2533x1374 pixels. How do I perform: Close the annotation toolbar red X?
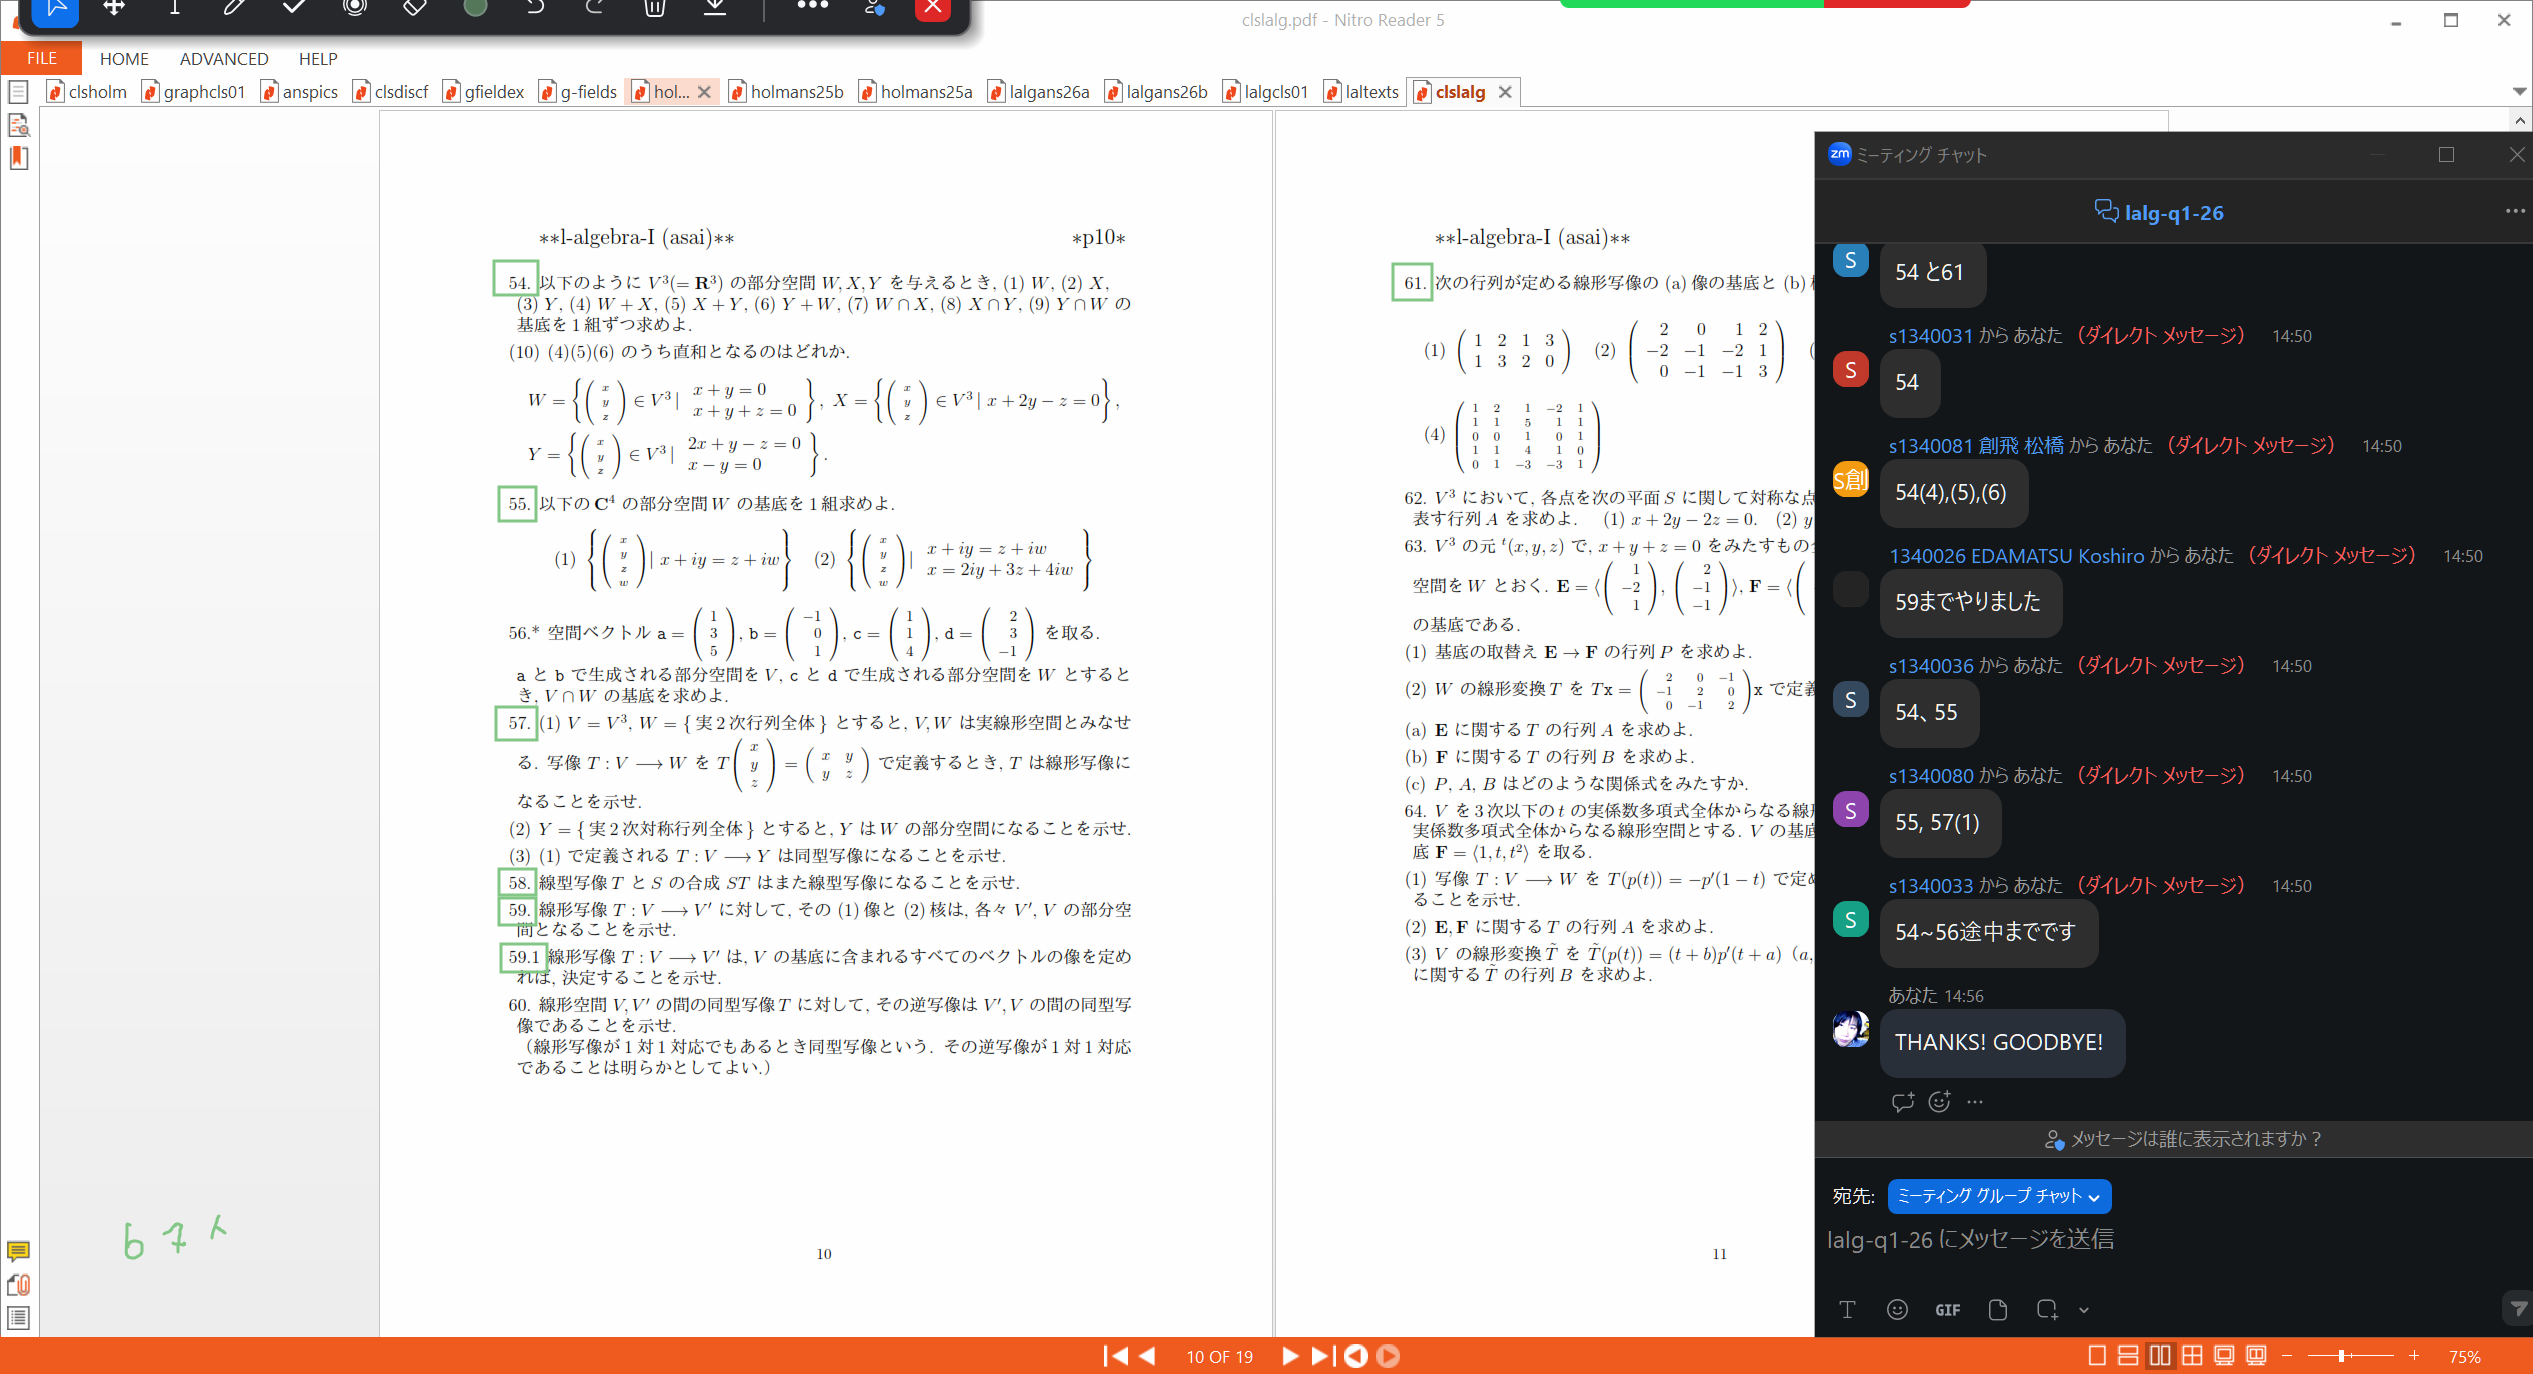coord(932,8)
